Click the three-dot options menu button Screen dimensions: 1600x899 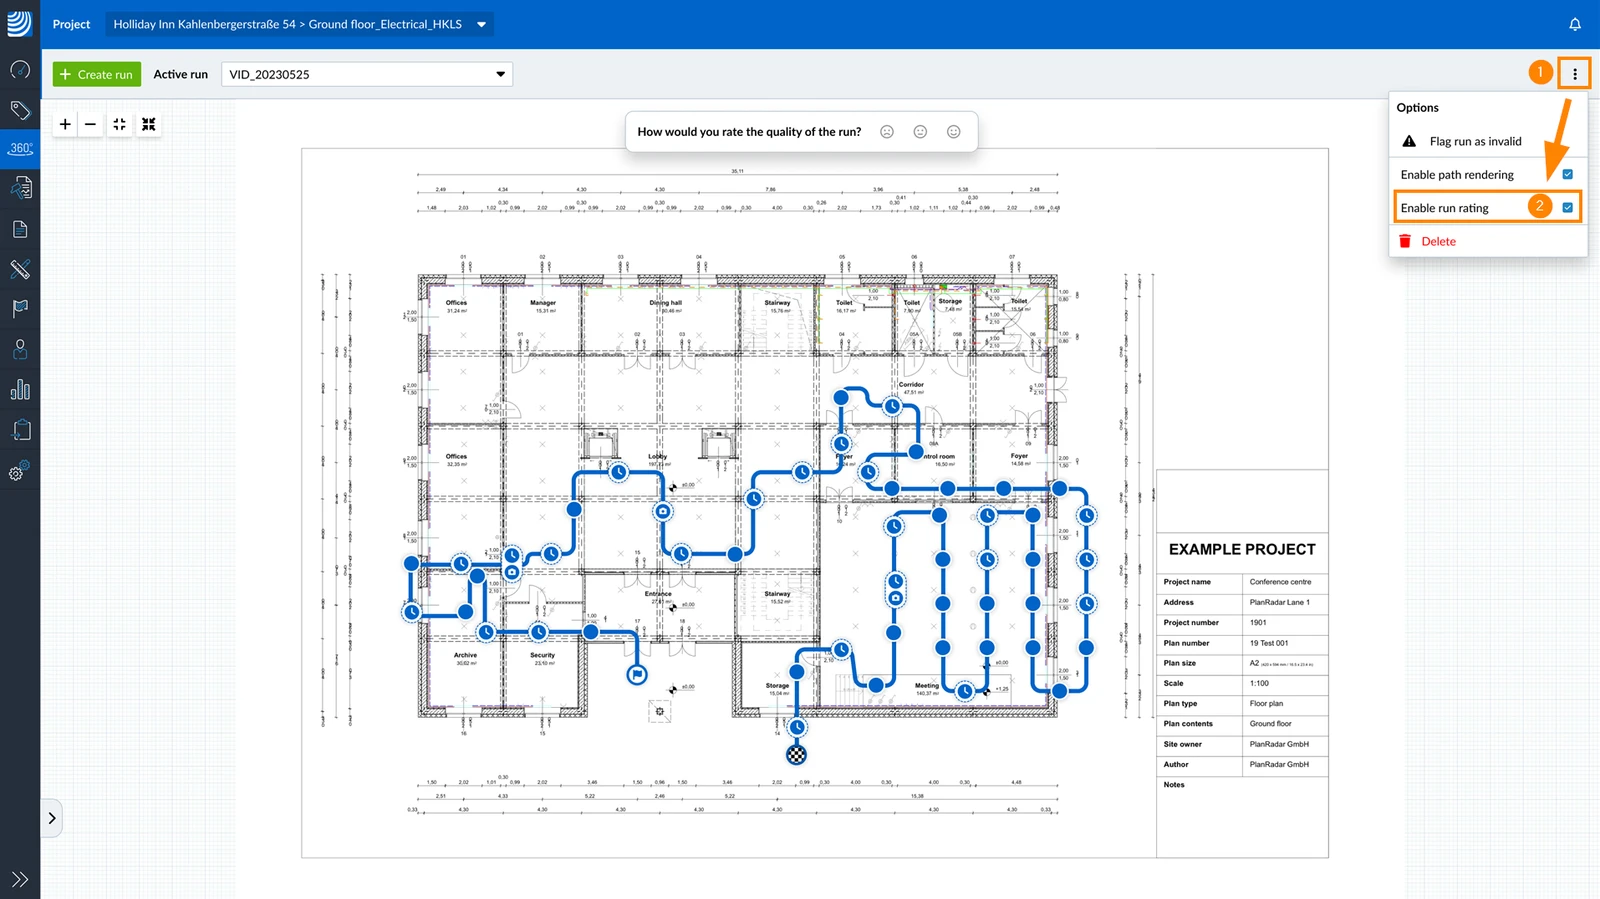point(1575,74)
